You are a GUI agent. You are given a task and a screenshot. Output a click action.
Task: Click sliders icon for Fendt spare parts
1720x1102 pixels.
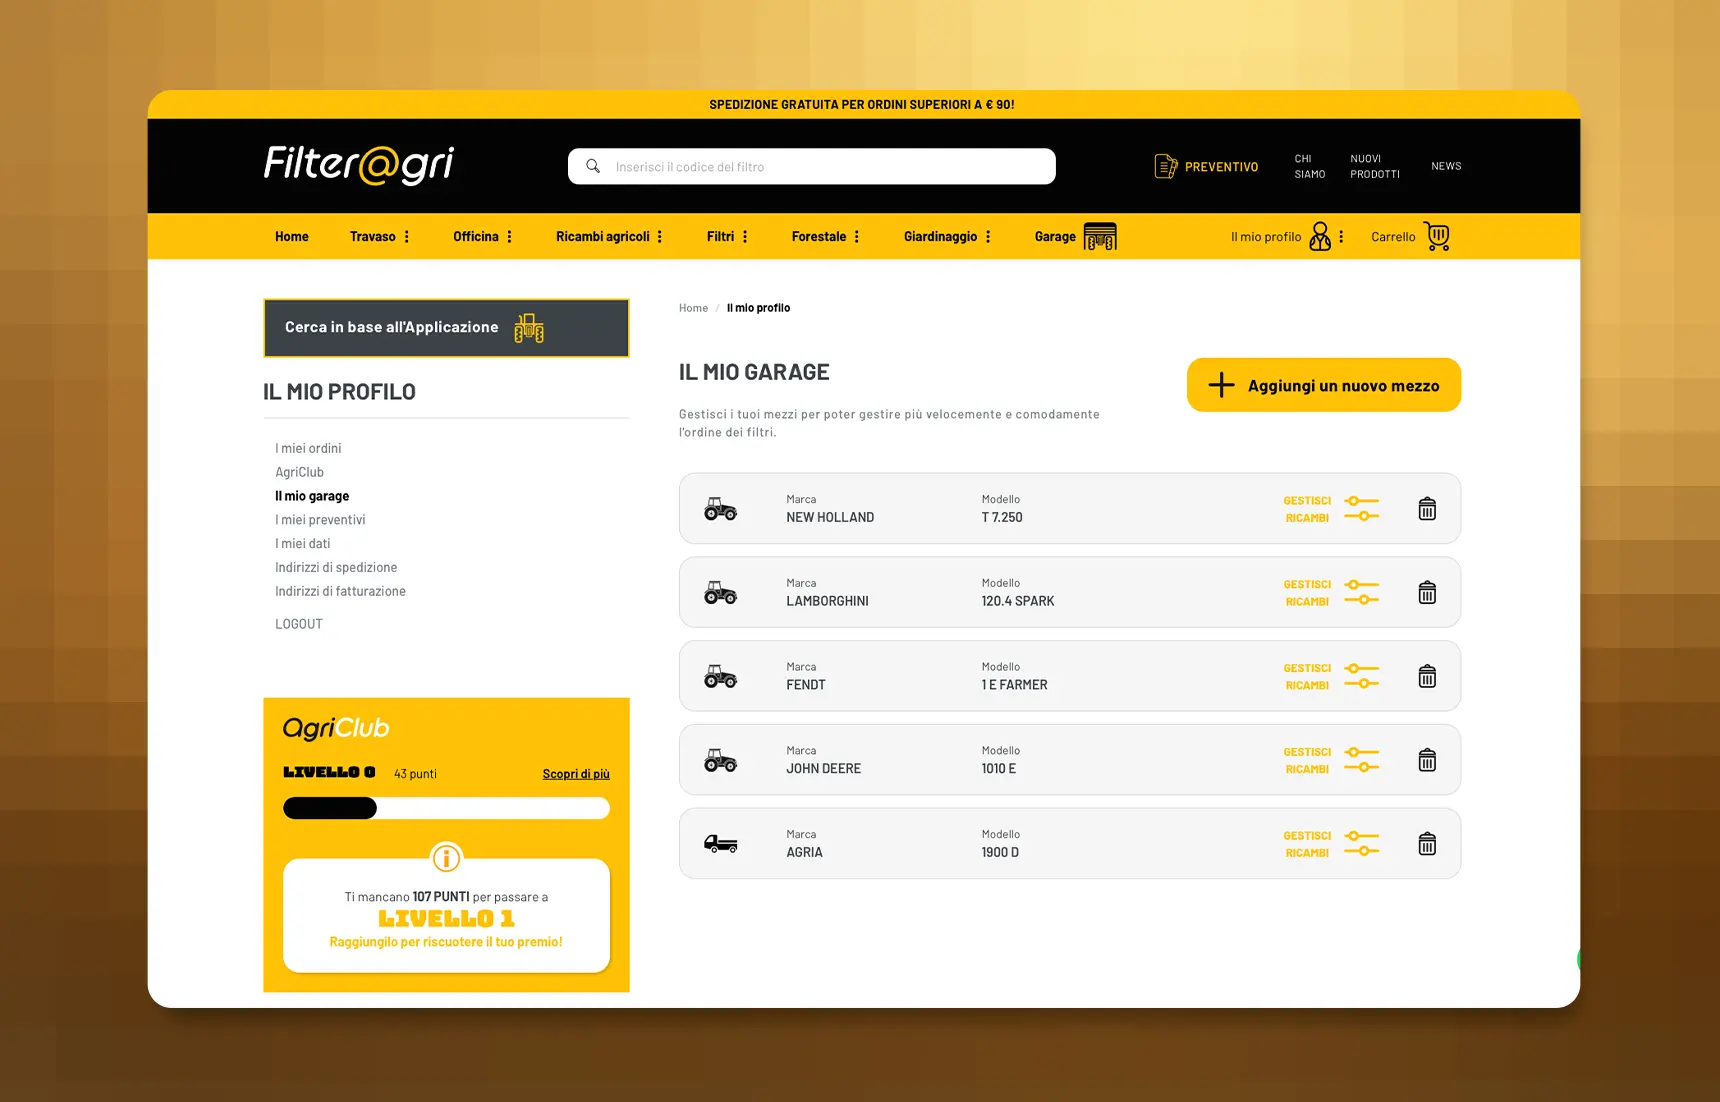tap(1362, 676)
